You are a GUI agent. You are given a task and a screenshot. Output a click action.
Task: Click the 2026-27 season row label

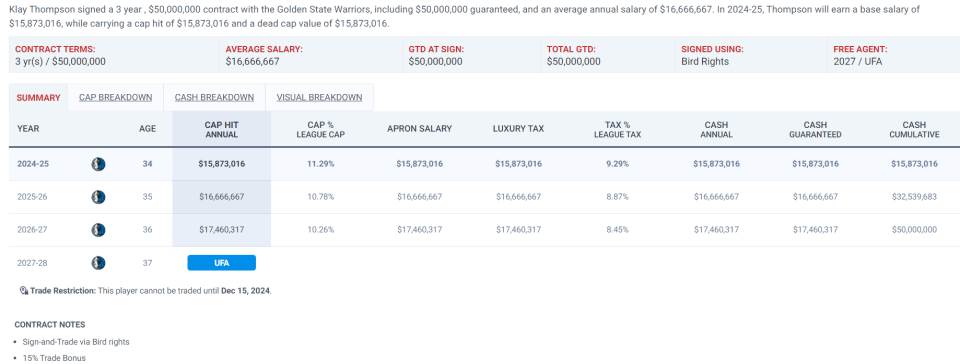click(x=32, y=230)
